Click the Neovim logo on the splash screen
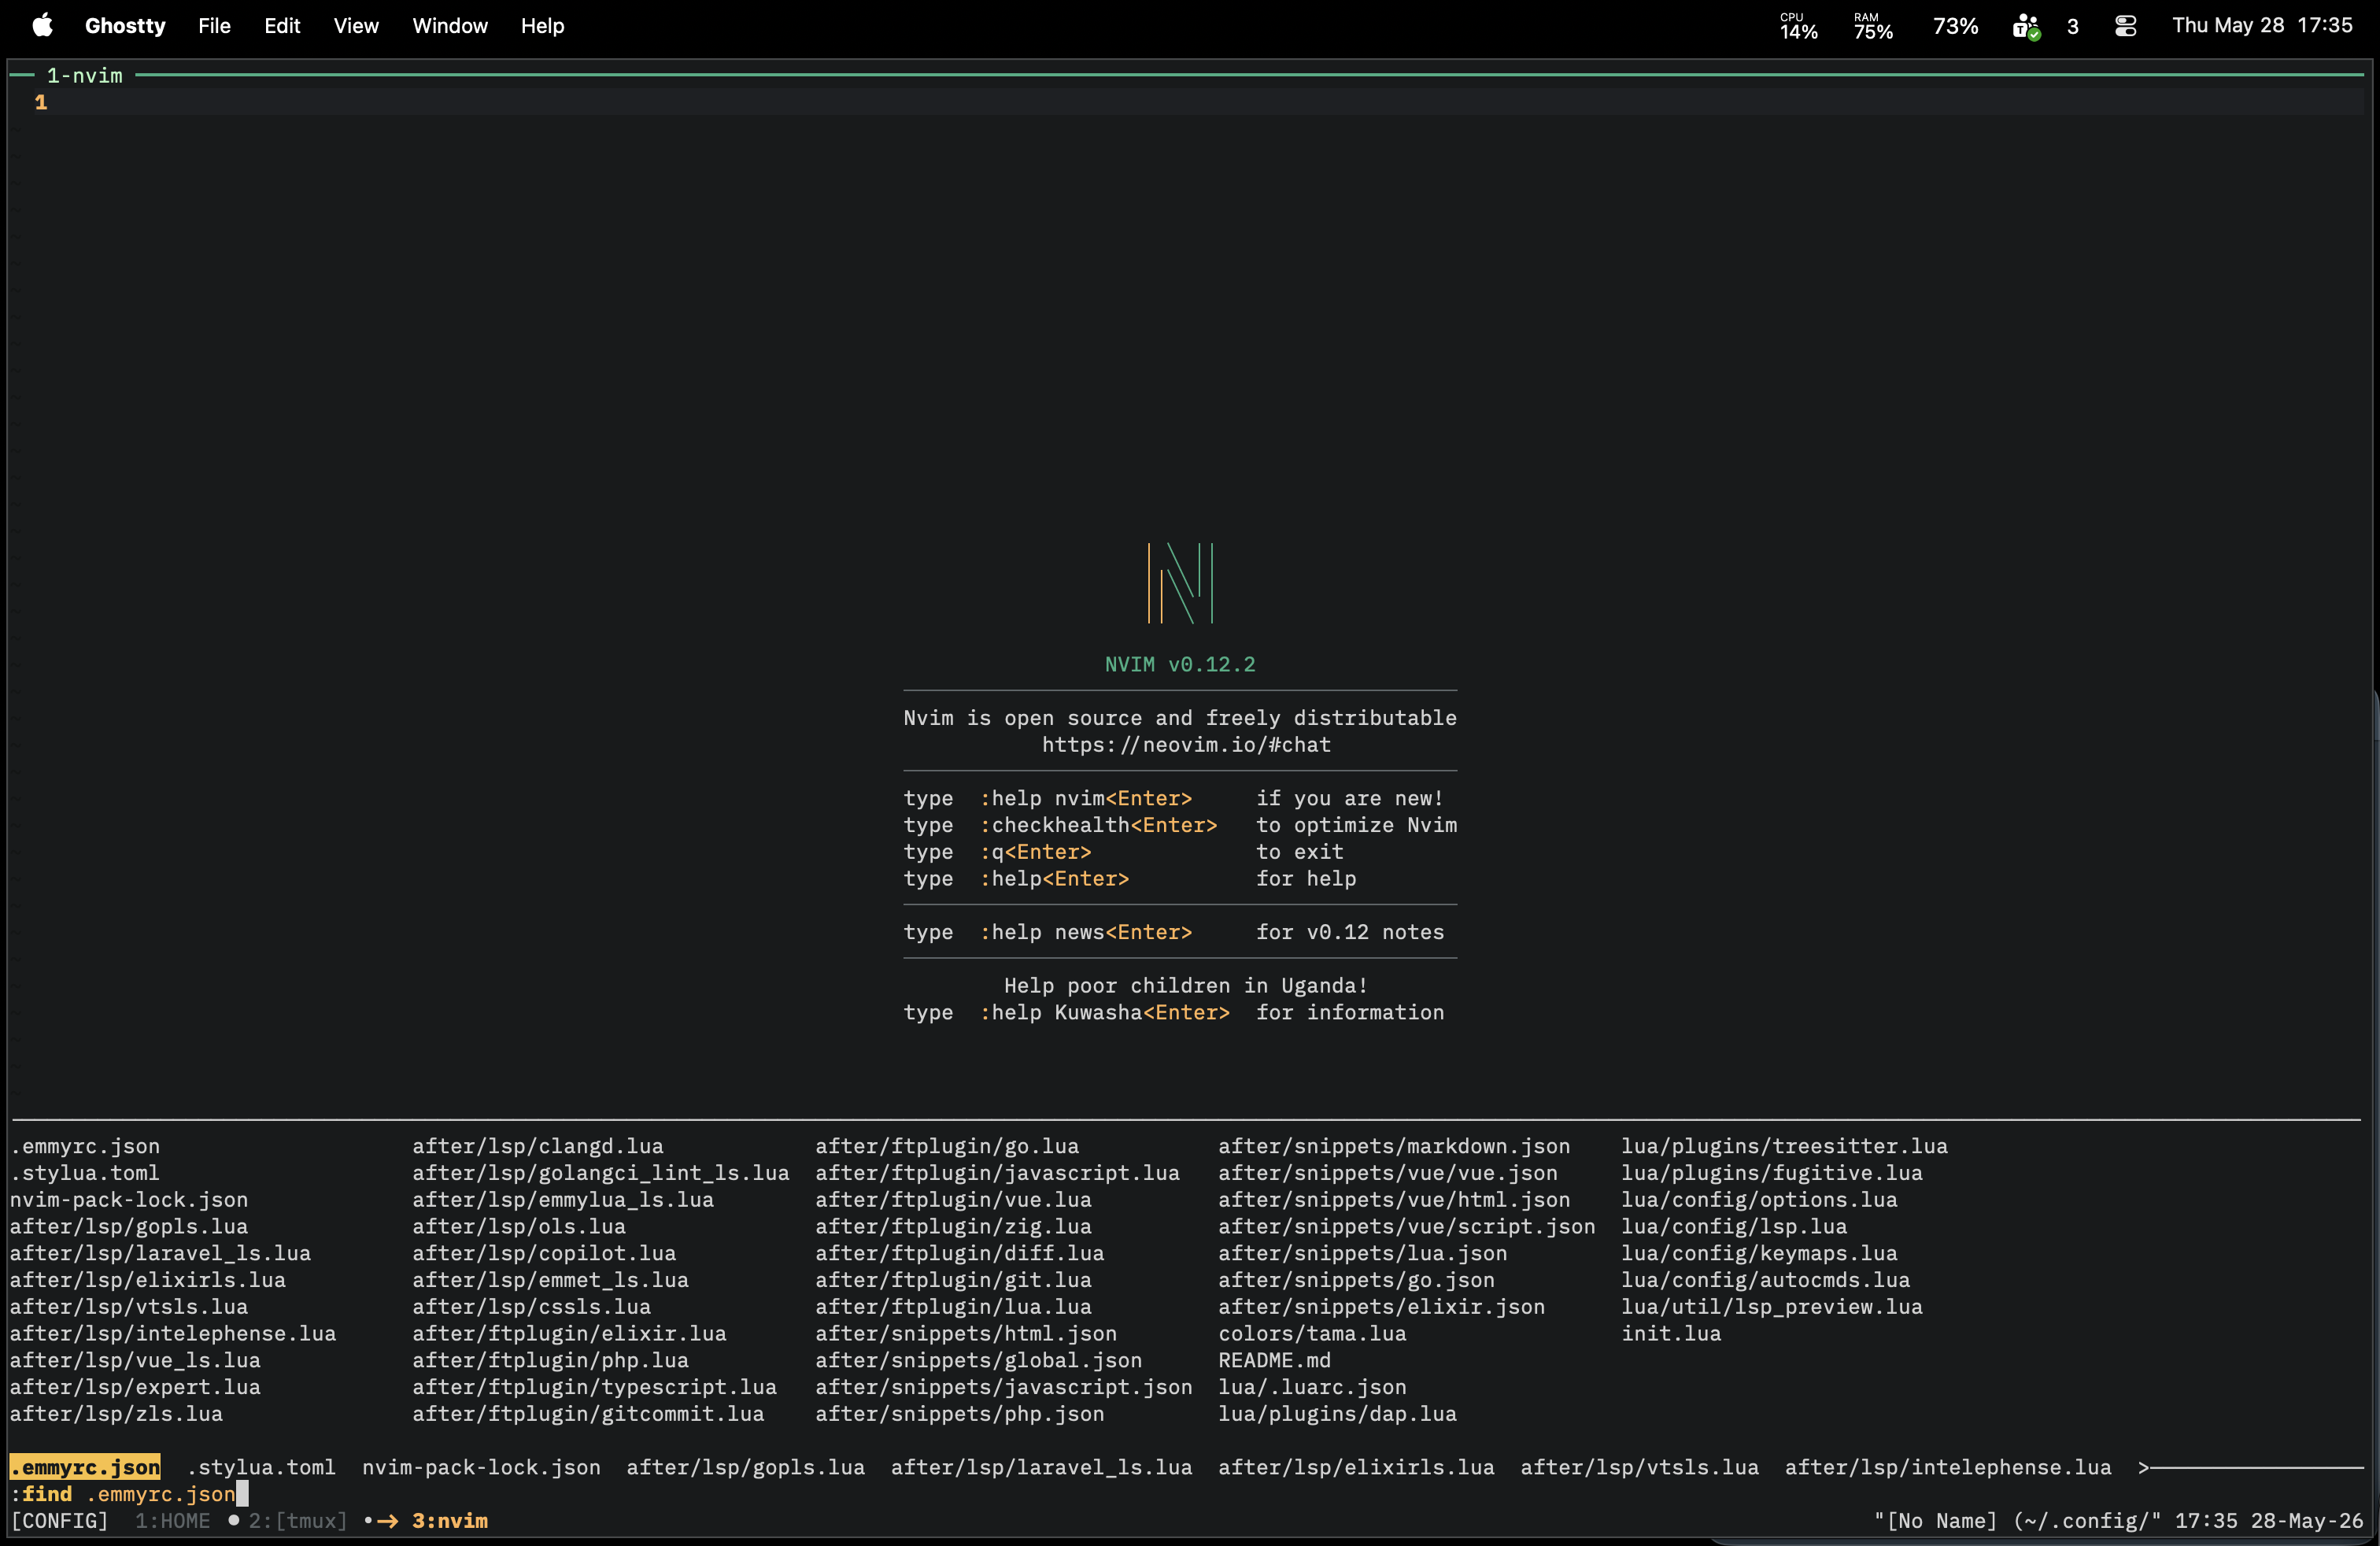 (1180, 583)
